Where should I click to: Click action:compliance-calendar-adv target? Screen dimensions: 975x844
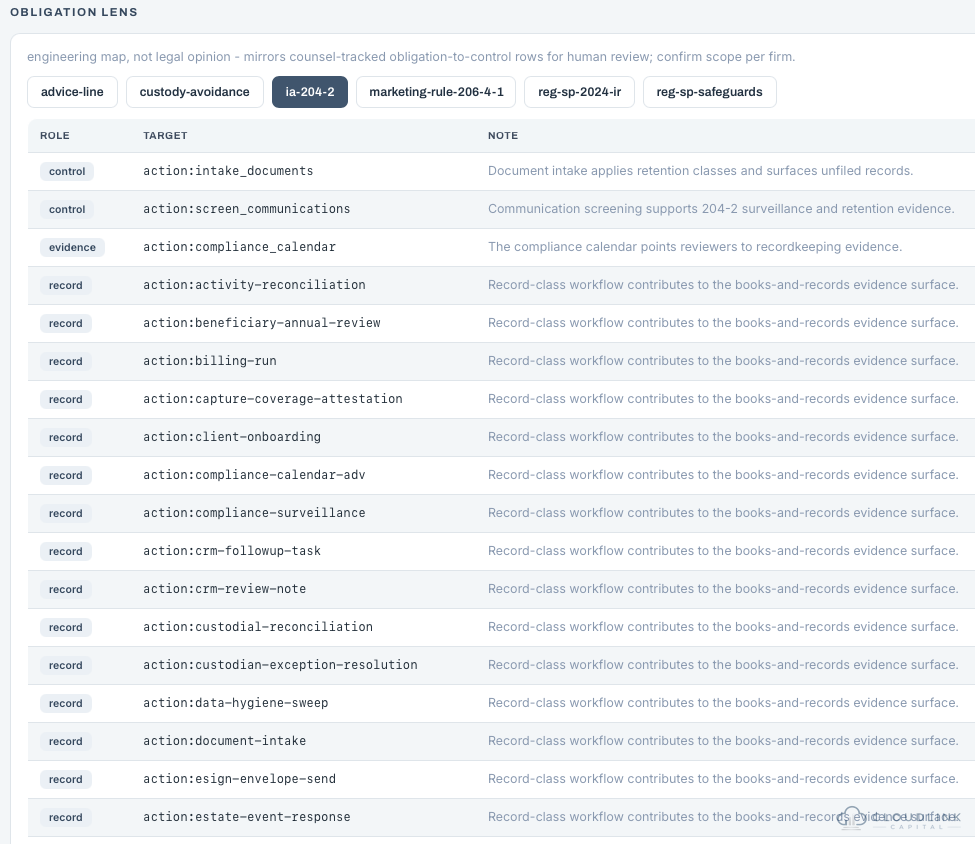click(254, 475)
